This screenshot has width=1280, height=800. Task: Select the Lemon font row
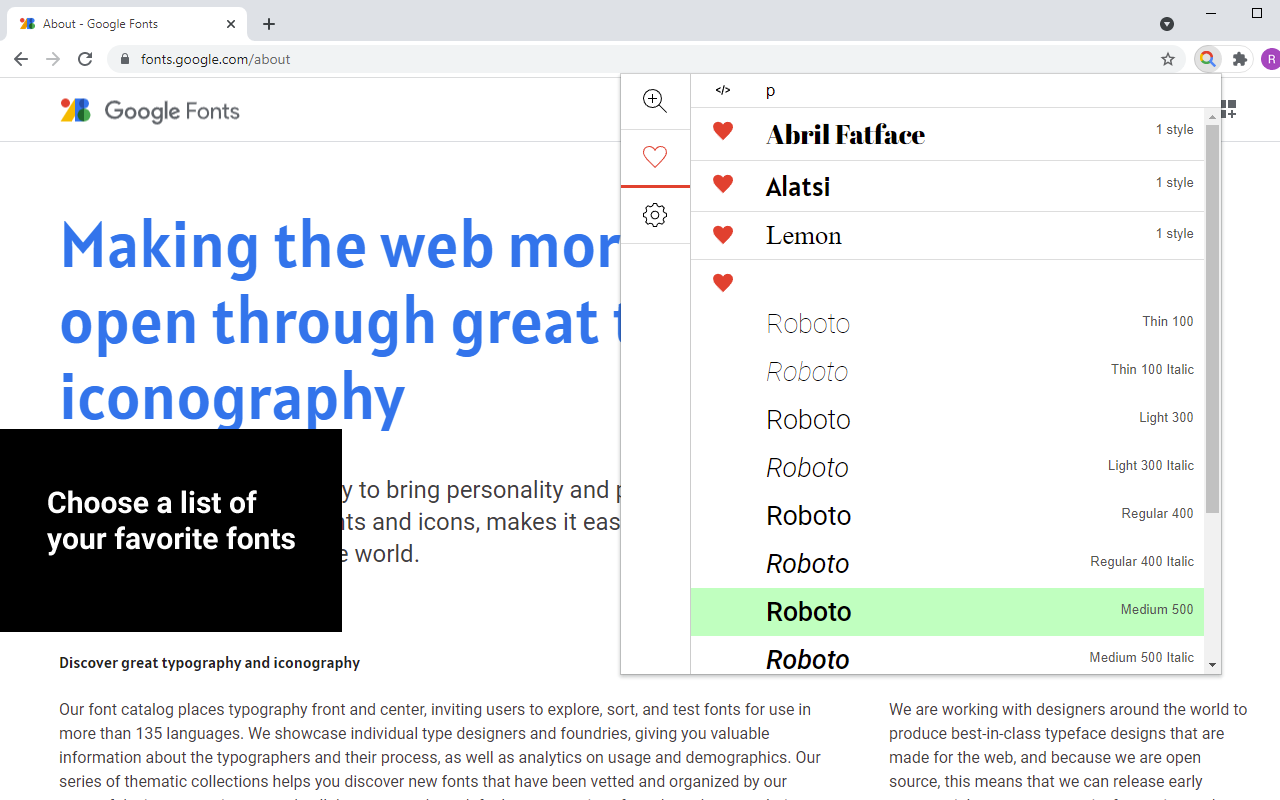pyautogui.click(x=947, y=236)
